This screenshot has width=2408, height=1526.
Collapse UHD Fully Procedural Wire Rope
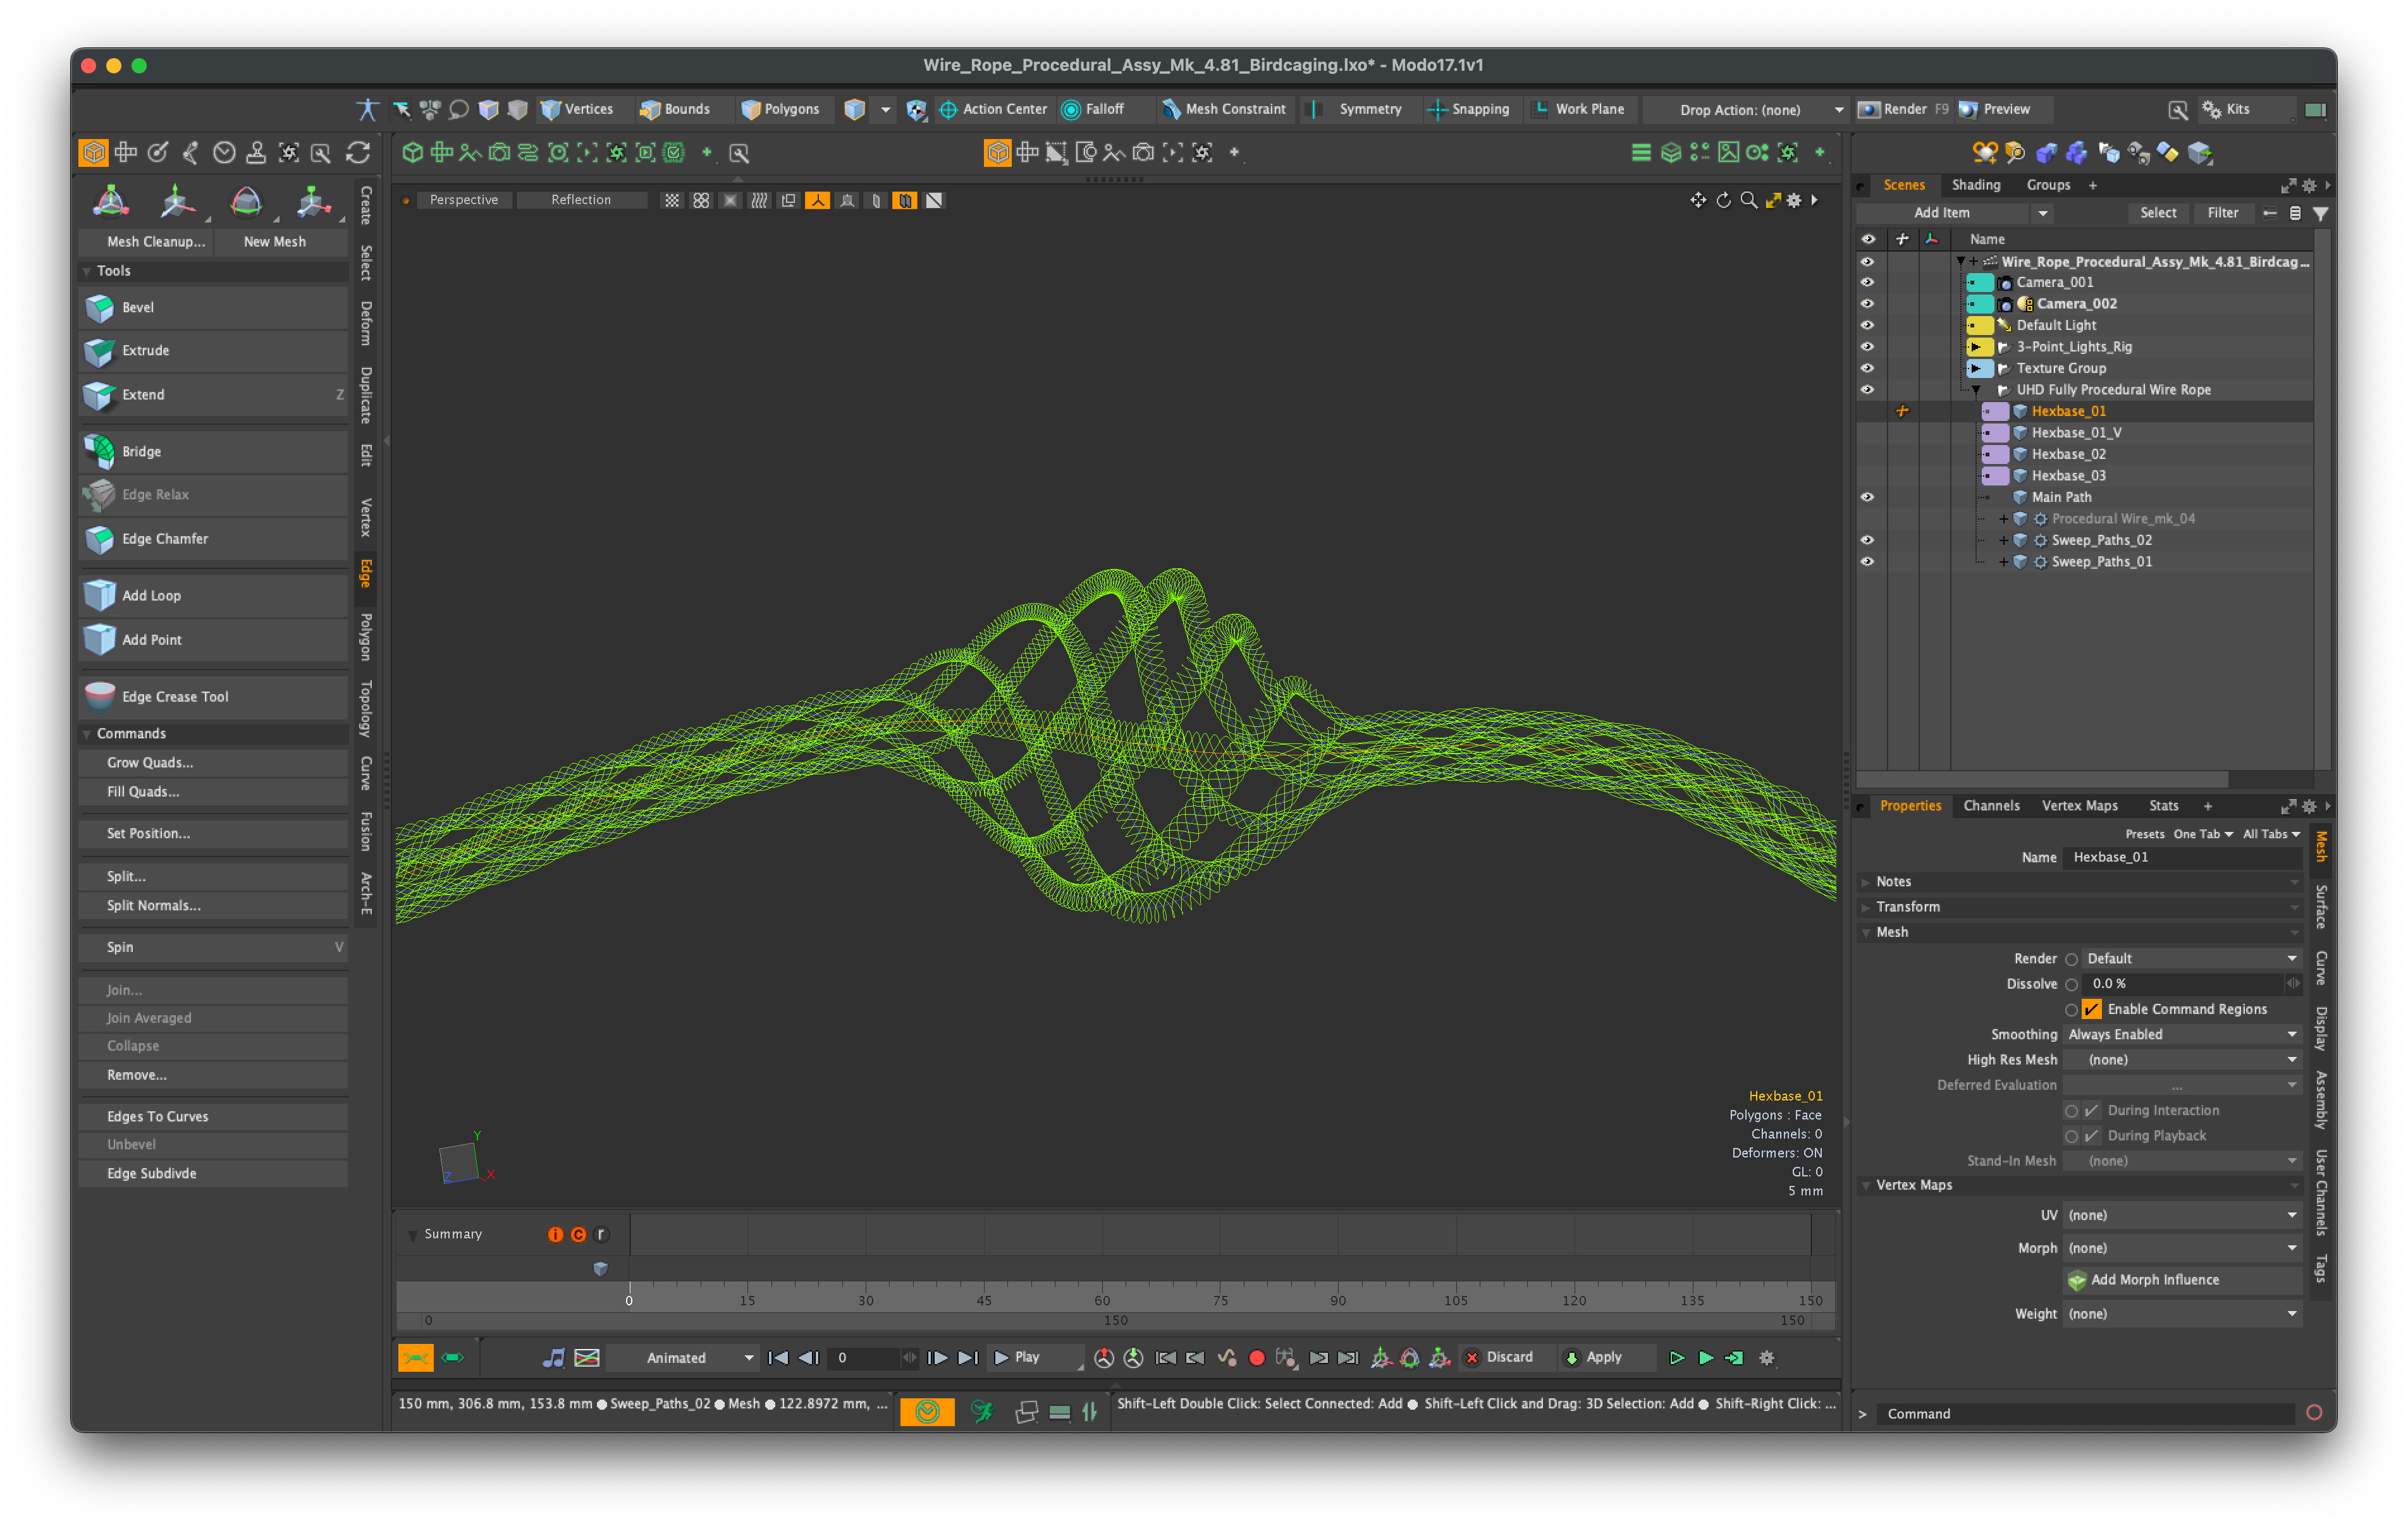point(1977,390)
